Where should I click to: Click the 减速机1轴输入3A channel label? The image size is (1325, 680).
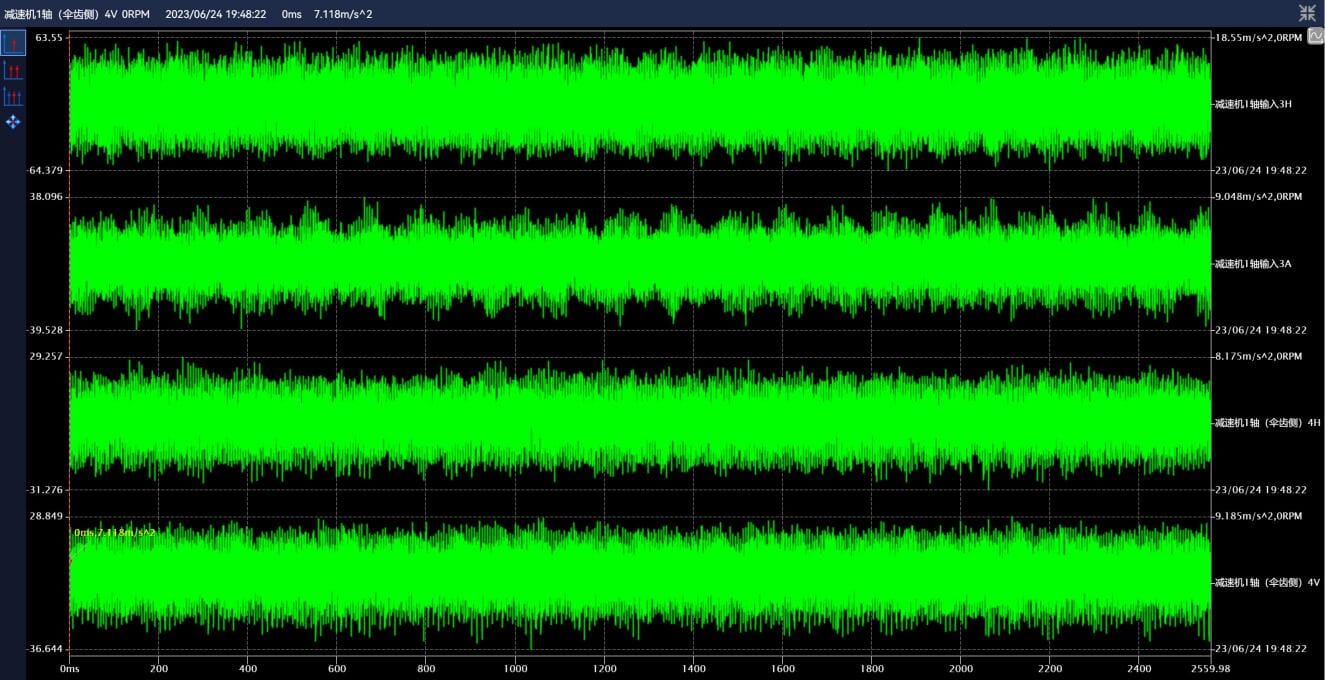pyautogui.click(x=1253, y=264)
